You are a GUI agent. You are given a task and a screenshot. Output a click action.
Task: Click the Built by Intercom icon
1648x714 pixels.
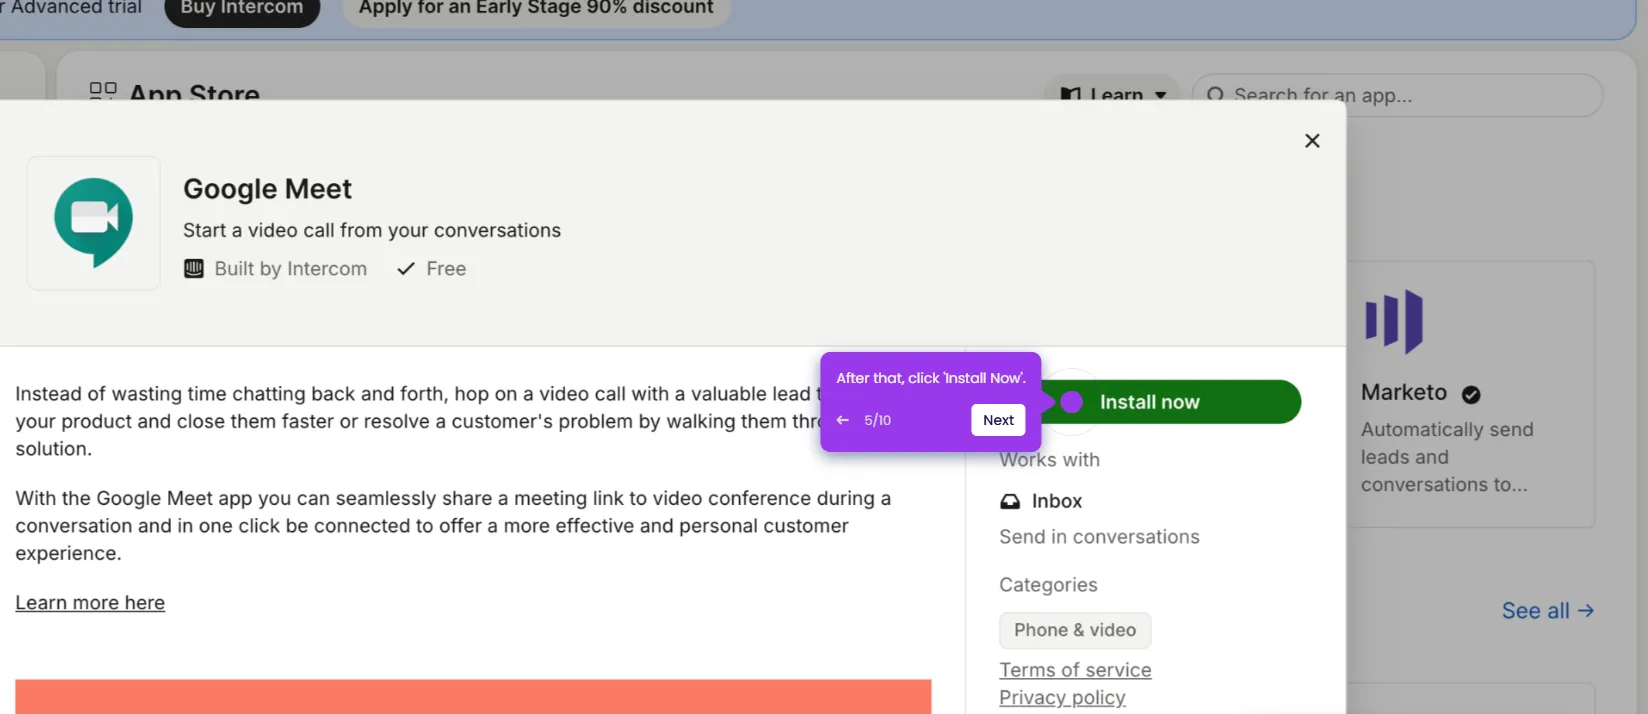pyautogui.click(x=194, y=269)
